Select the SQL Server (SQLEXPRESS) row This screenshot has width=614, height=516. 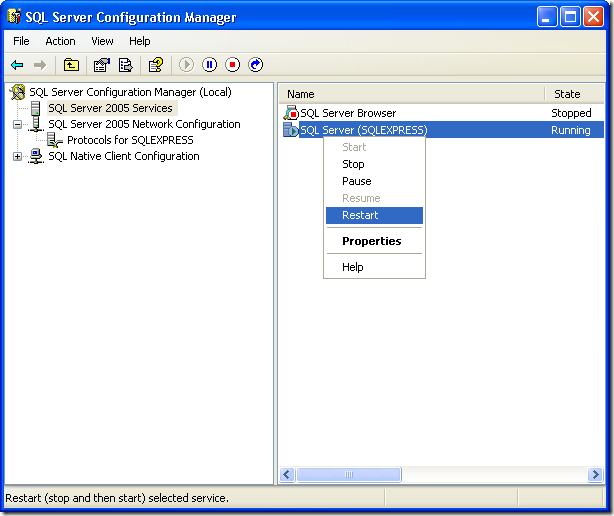click(443, 130)
